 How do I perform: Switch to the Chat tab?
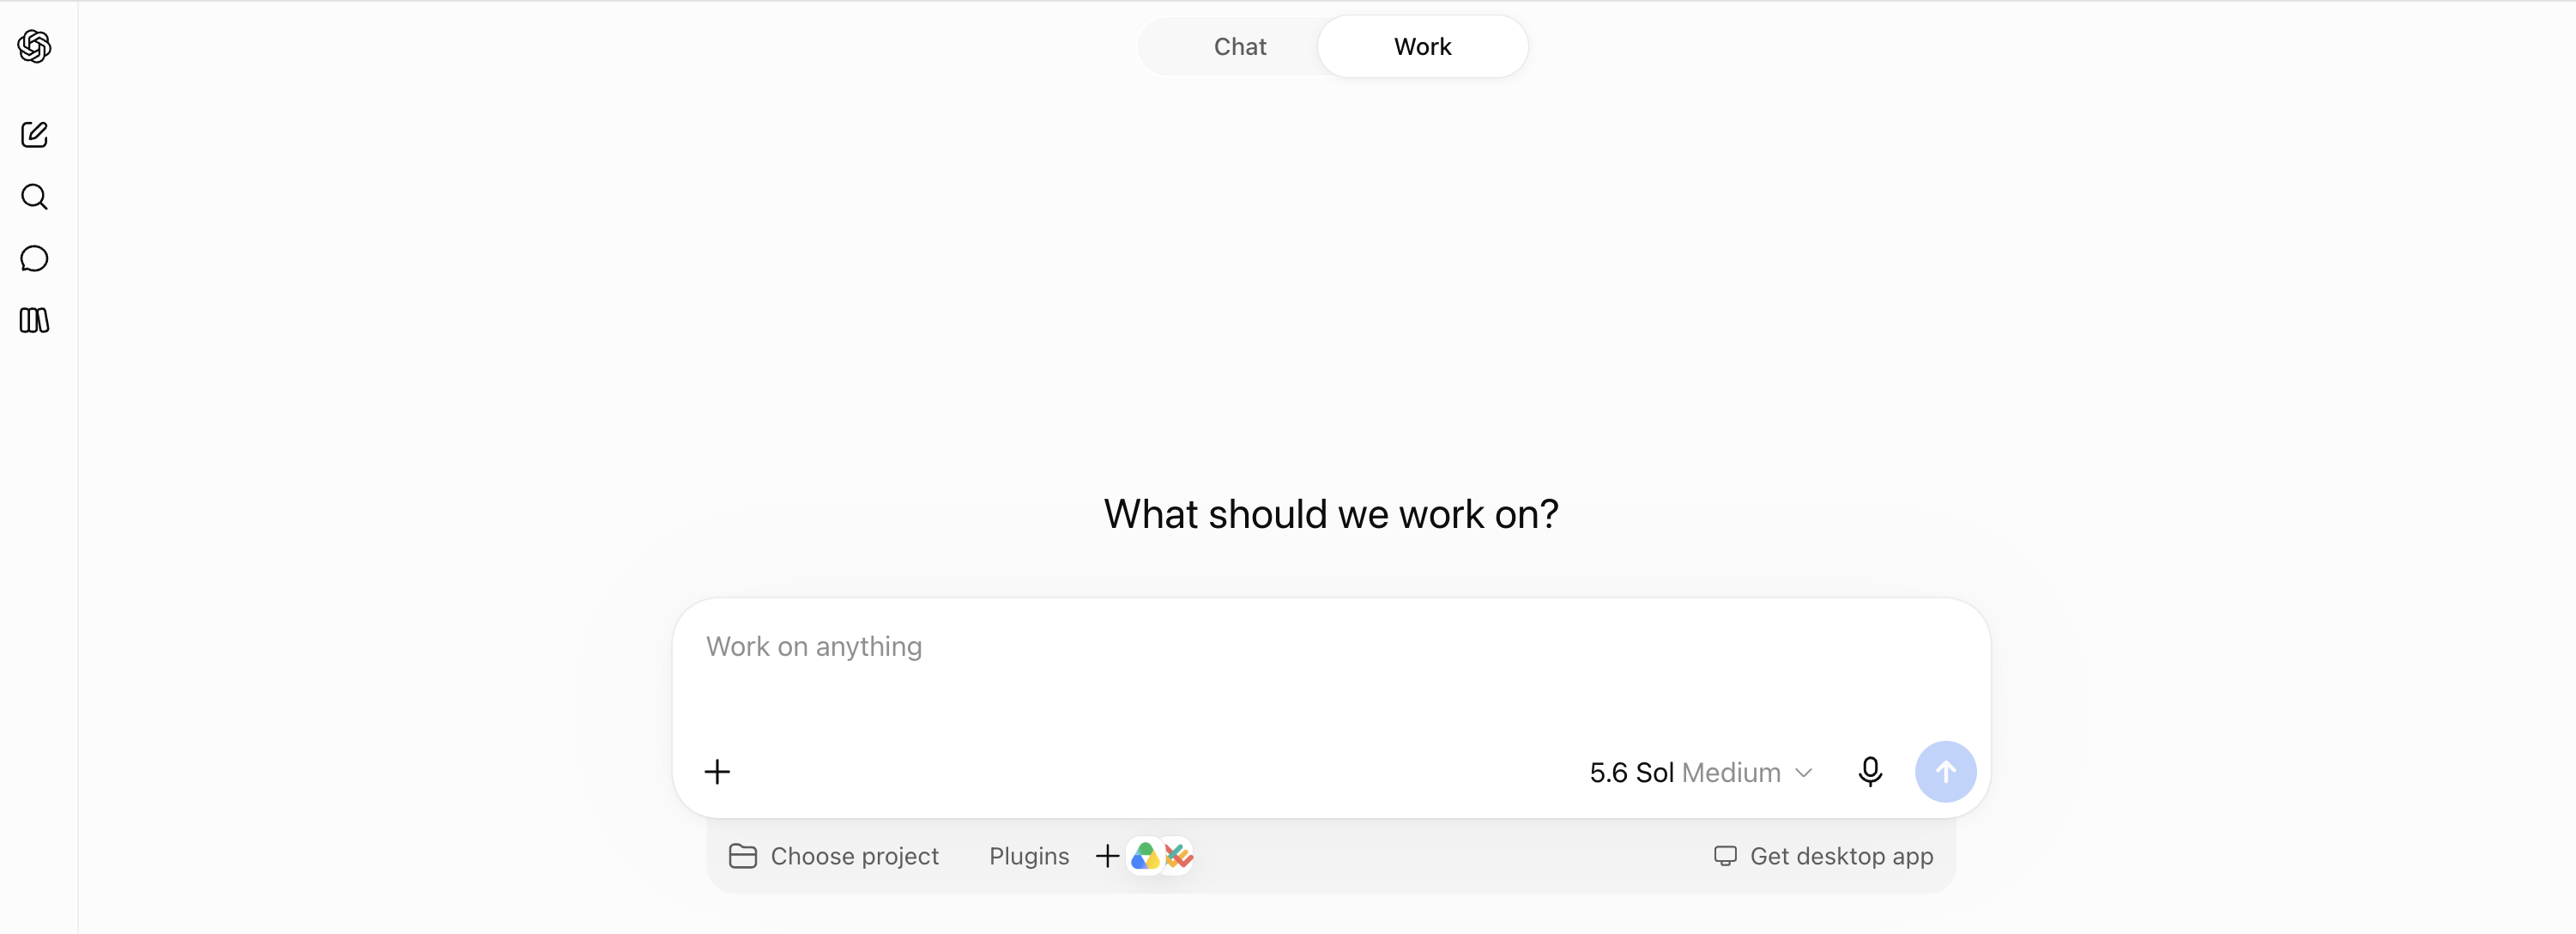point(1239,46)
